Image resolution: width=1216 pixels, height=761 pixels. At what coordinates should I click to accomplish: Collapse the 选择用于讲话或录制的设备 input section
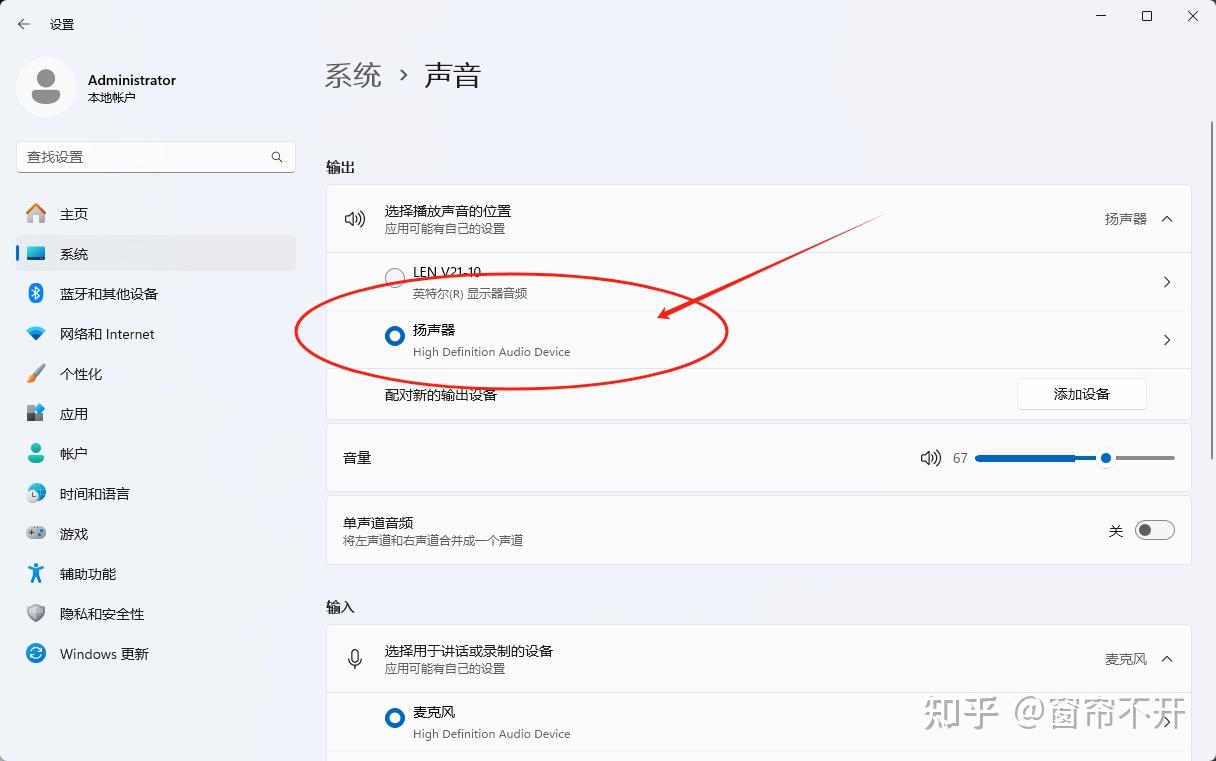tap(1167, 659)
